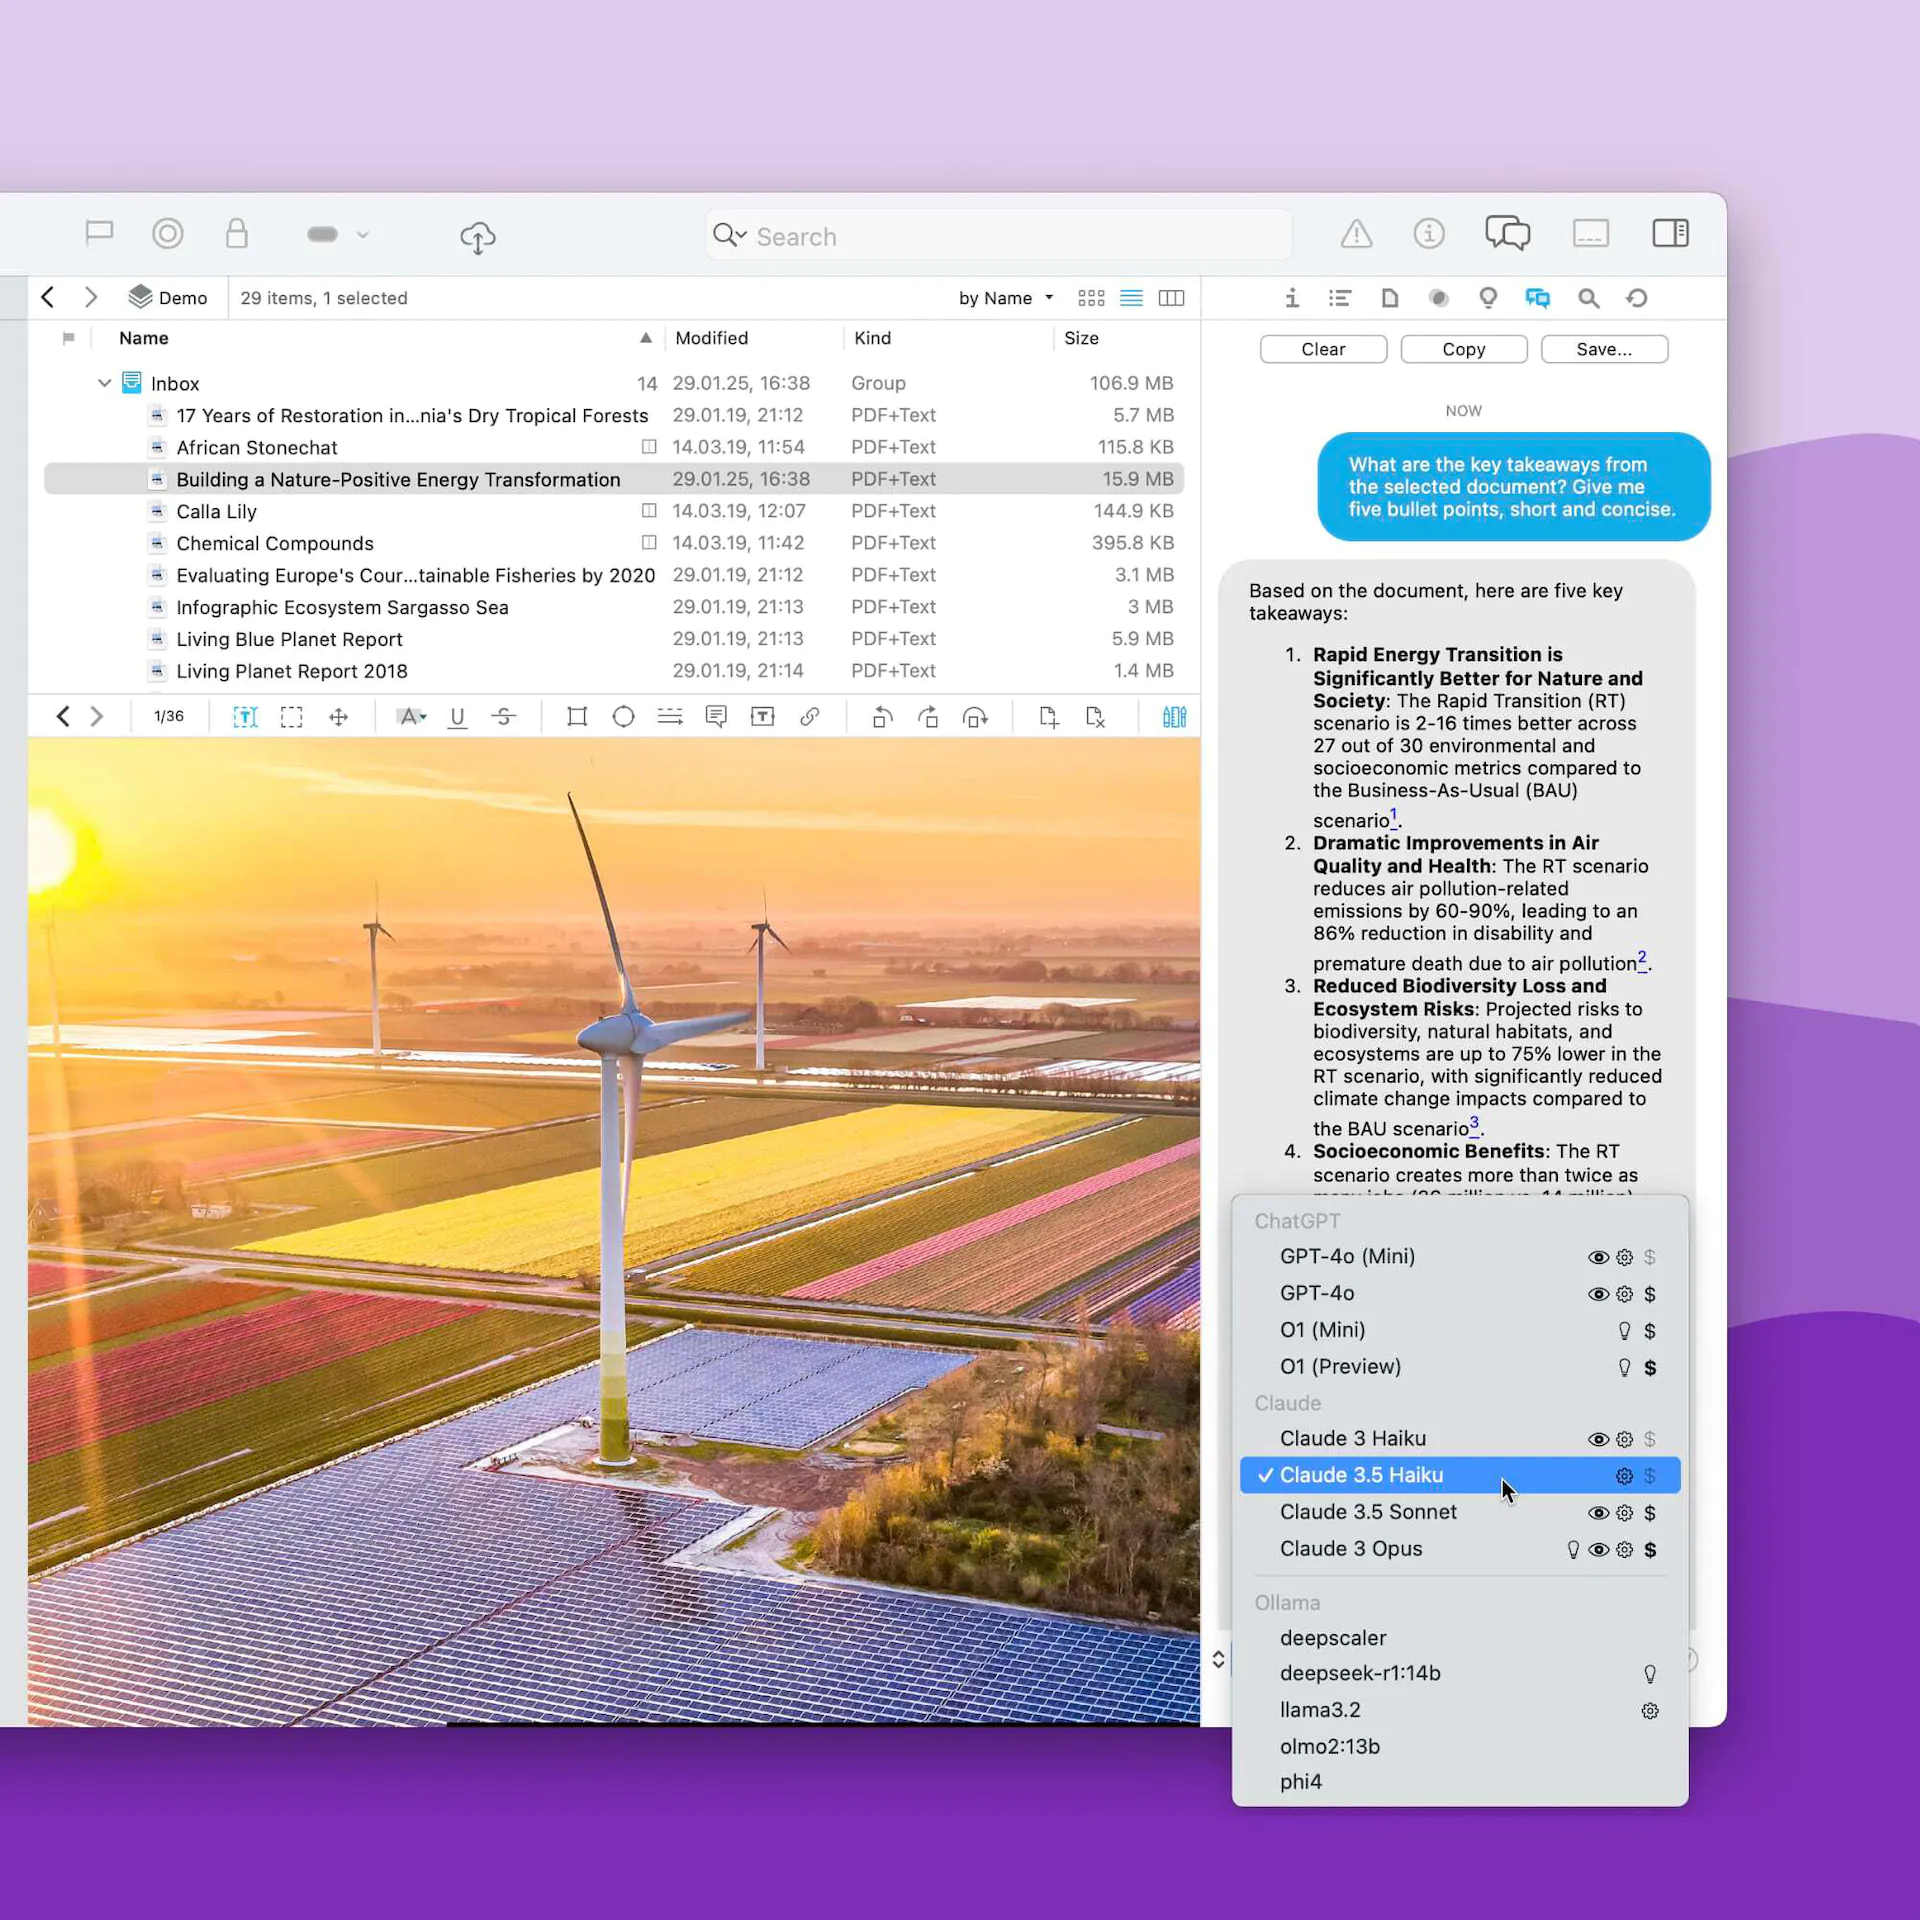Collapse the Inbox group
Screen dimensions: 1920x1920
pos(104,383)
